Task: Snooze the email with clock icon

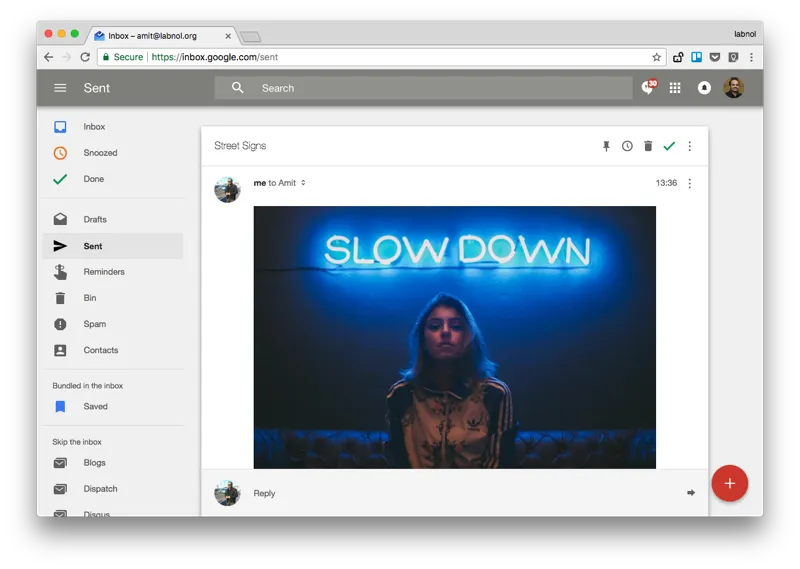Action: click(627, 146)
